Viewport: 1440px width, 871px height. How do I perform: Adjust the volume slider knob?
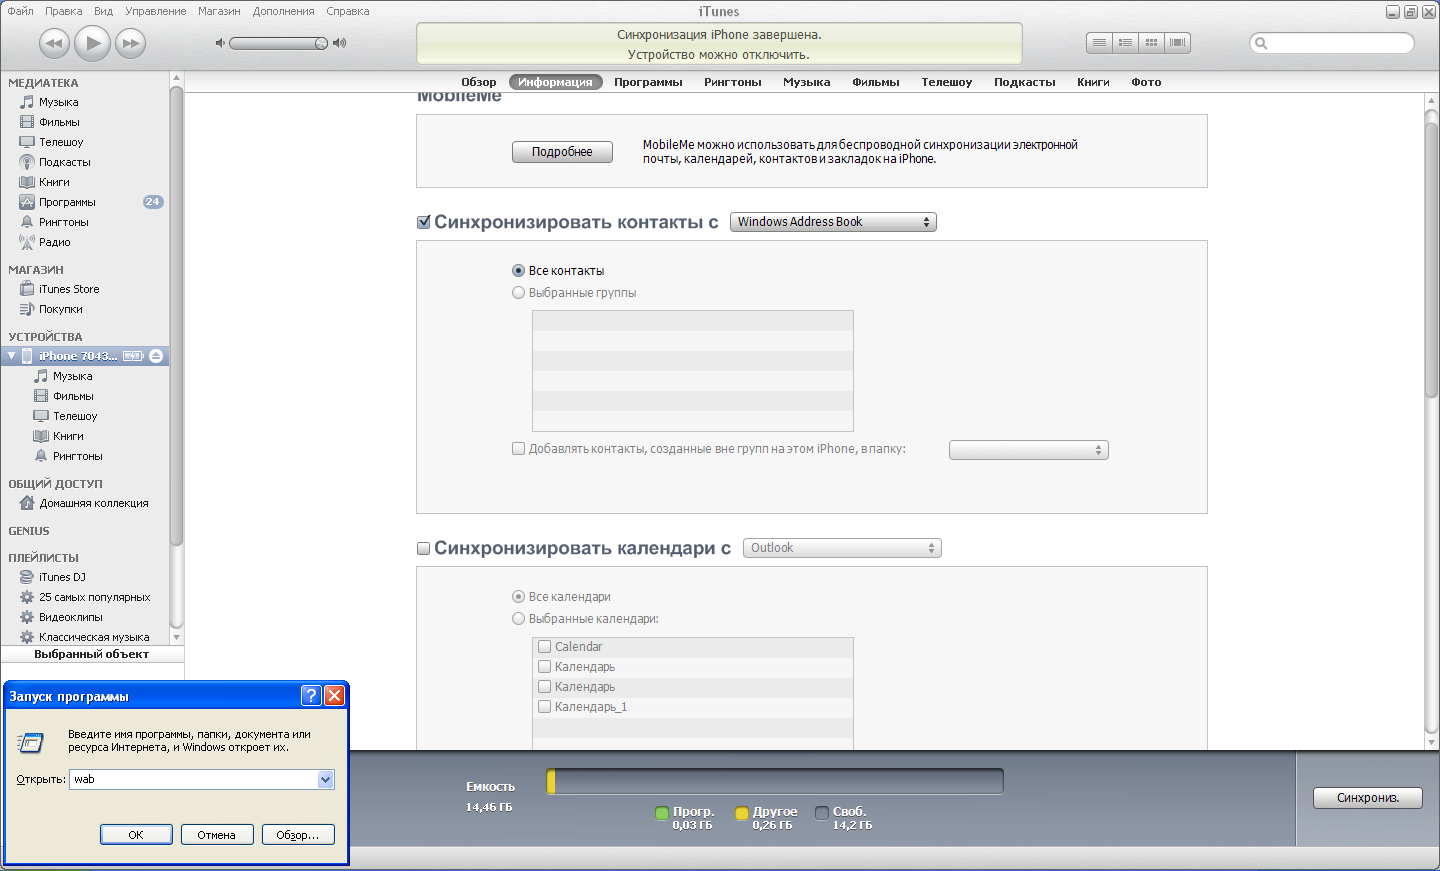coord(321,43)
